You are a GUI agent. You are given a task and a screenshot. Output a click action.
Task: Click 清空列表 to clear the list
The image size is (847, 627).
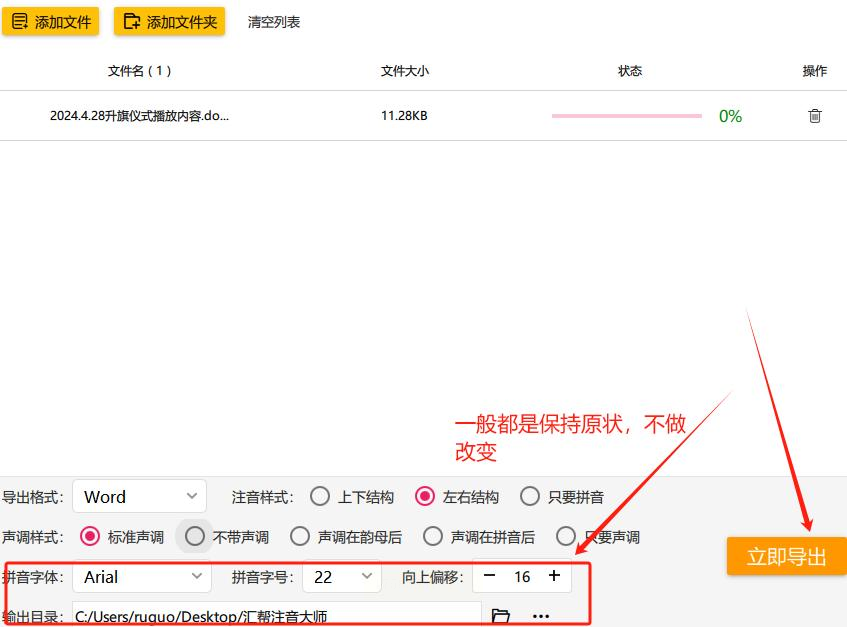pos(273,22)
